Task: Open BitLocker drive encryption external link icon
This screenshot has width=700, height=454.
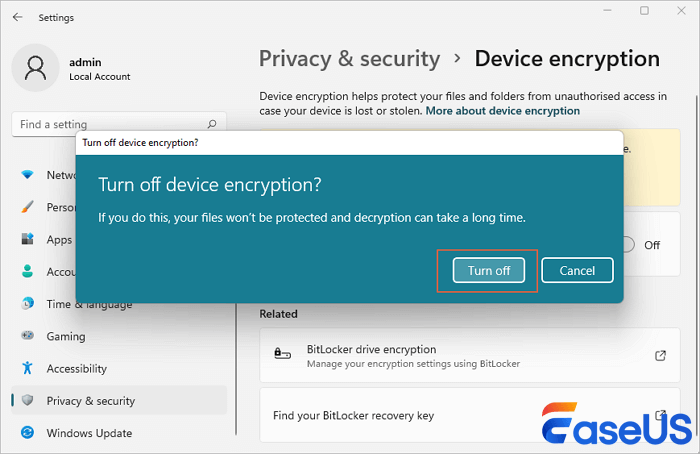Action: coord(660,355)
